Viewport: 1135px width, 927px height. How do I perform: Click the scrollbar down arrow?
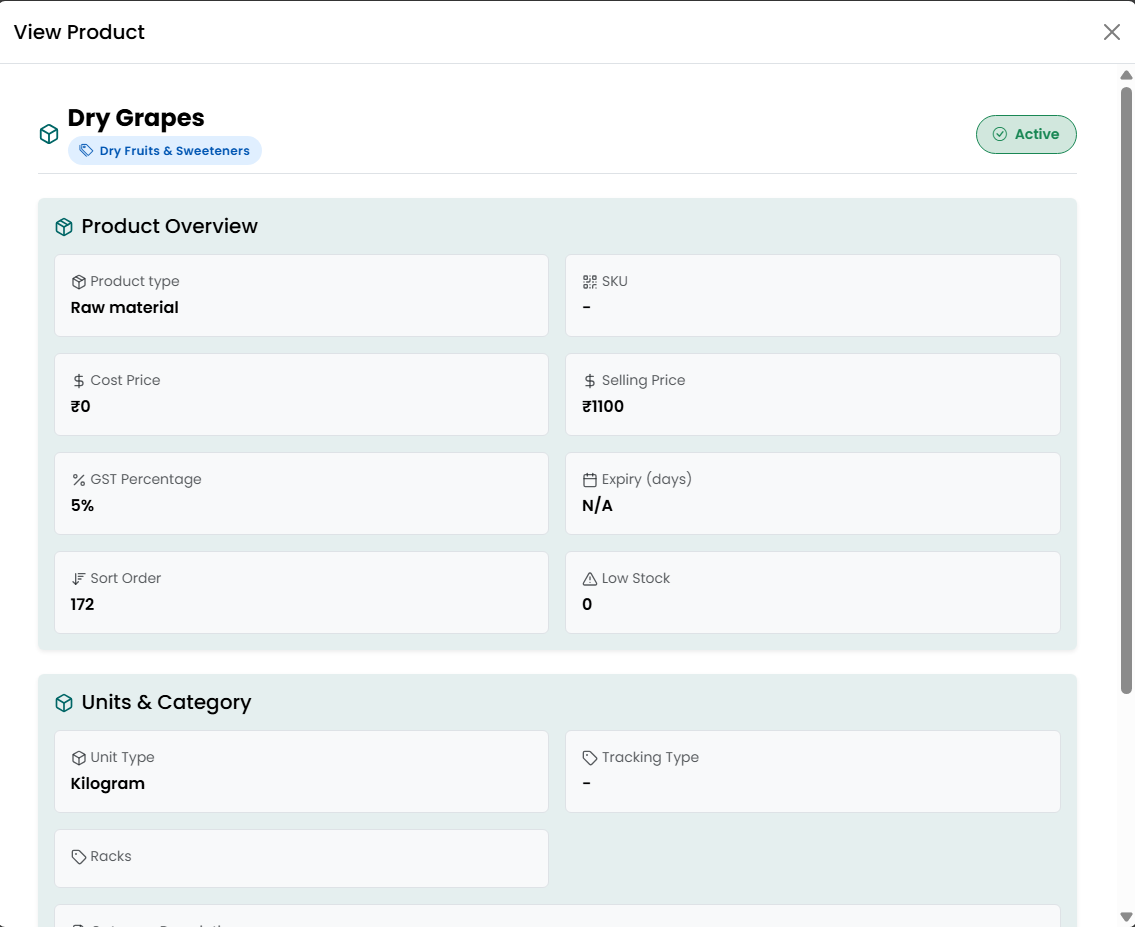[1126, 916]
